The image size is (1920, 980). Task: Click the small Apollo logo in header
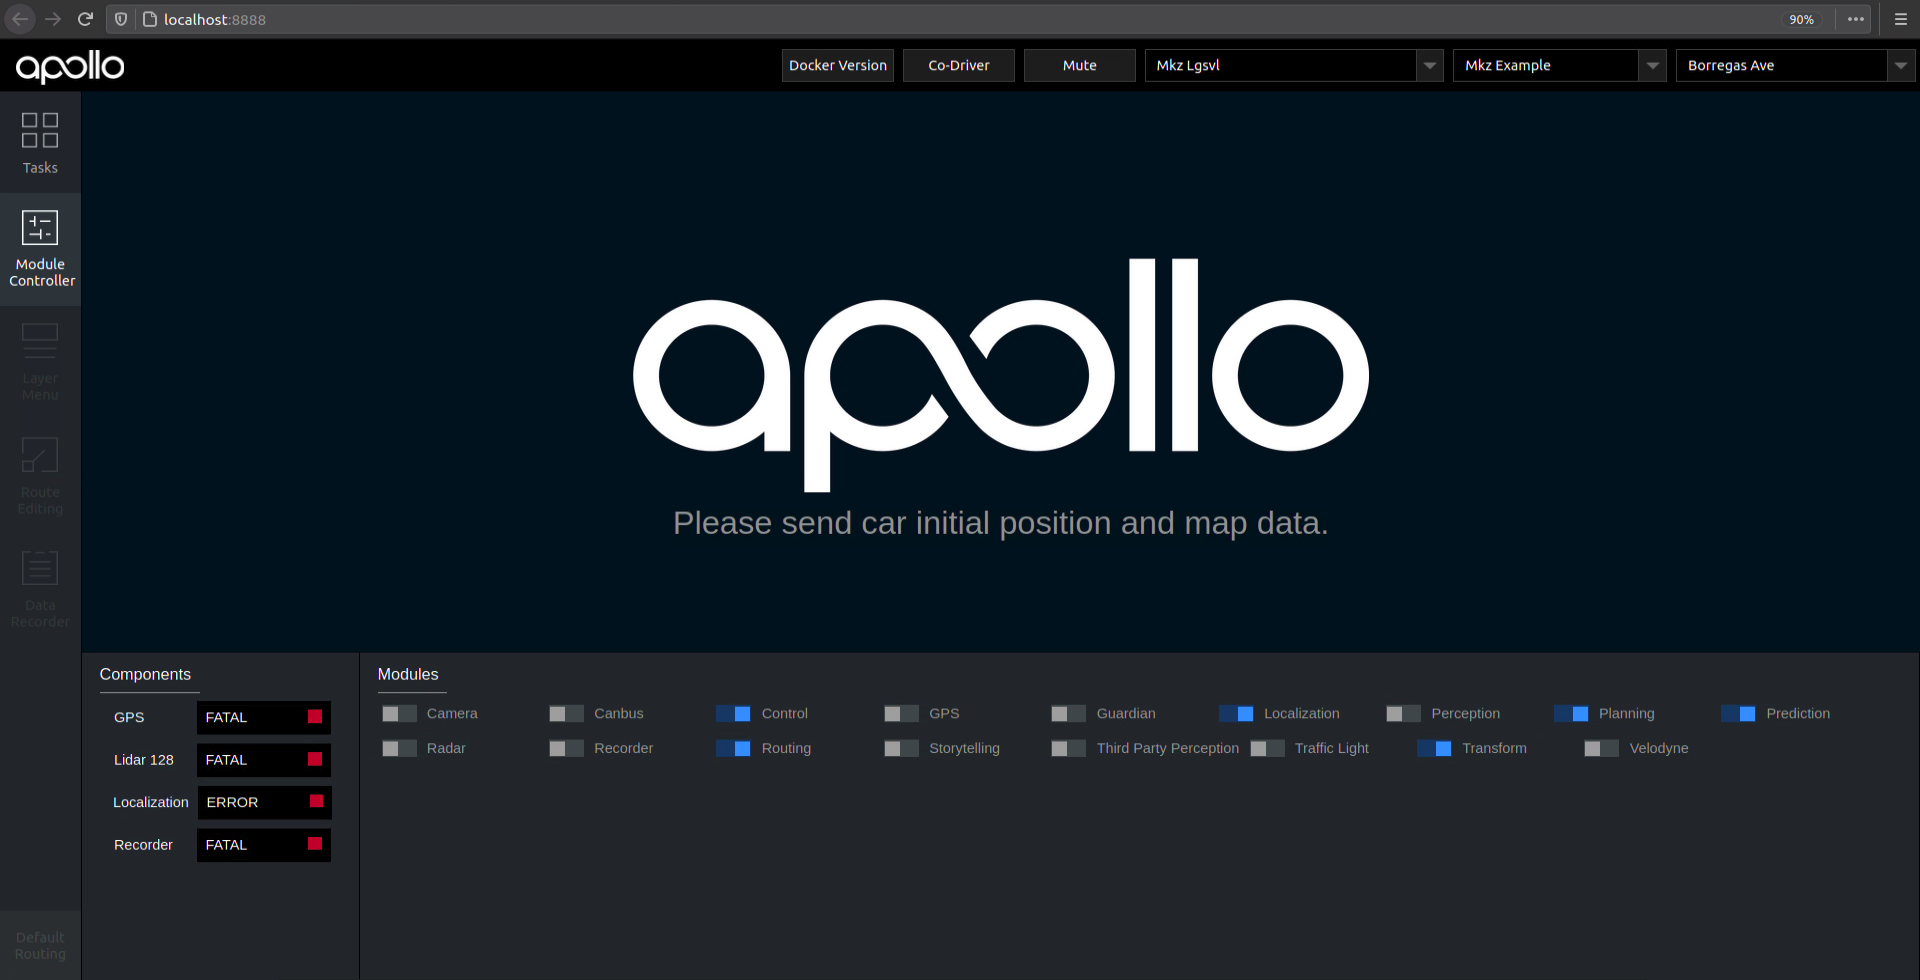pos(70,66)
